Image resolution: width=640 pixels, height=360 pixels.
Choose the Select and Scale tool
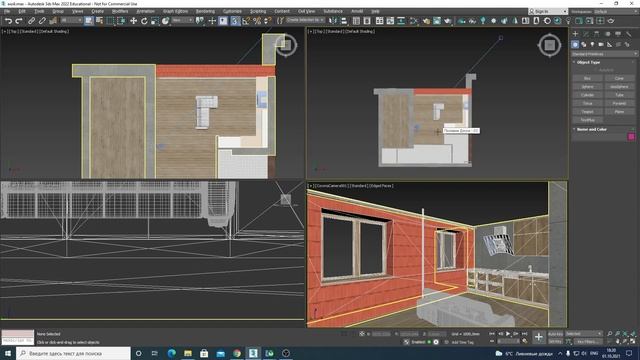pos(155,21)
